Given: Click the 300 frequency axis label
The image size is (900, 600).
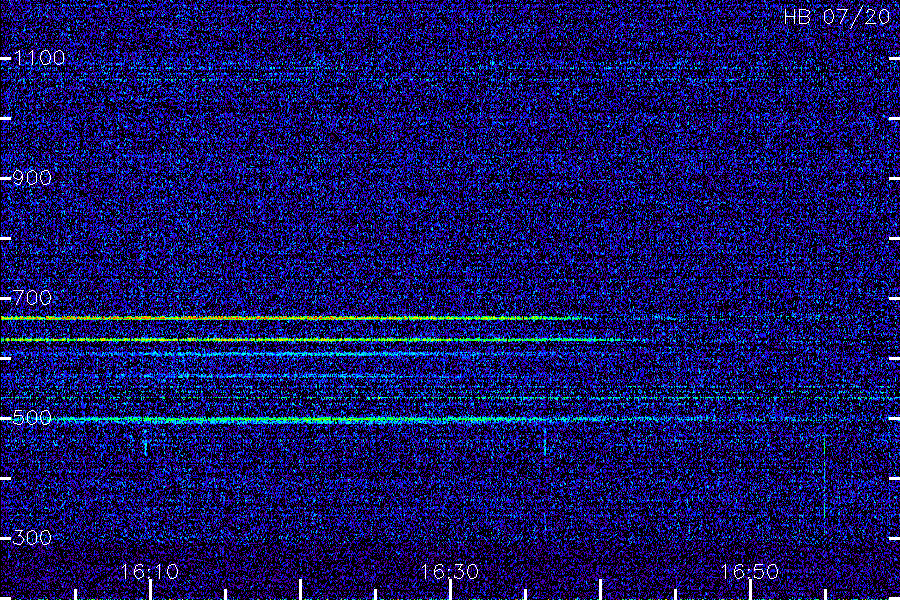Looking at the screenshot, I should coord(32,538).
